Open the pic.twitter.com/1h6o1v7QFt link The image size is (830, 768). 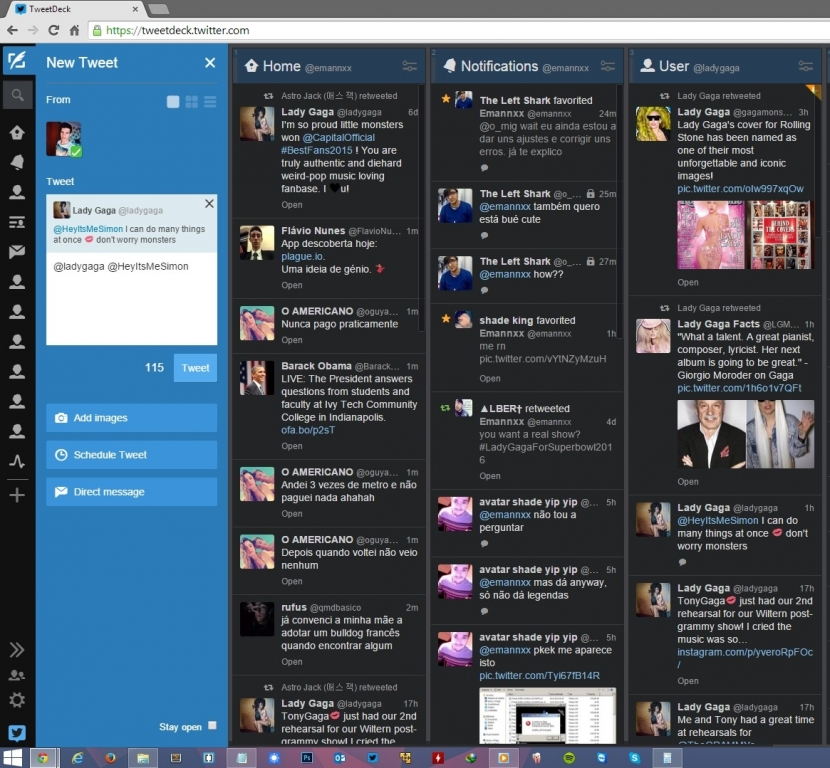coord(739,388)
